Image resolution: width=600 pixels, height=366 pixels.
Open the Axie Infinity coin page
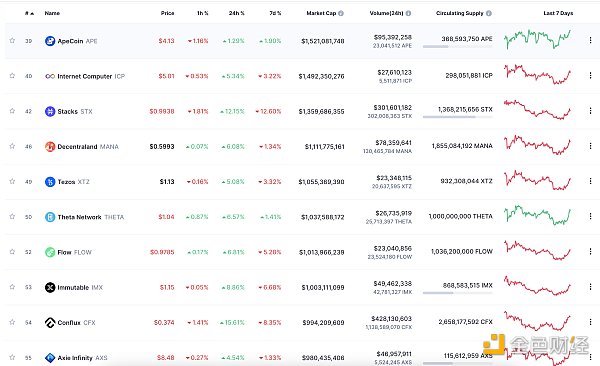coord(76,358)
